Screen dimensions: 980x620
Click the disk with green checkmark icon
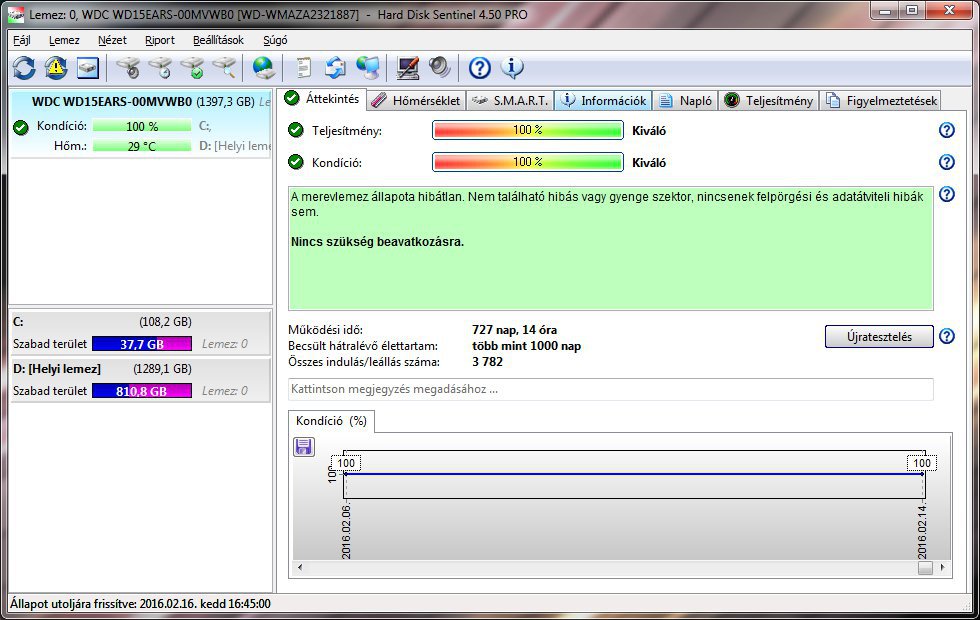(x=192, y=68)
